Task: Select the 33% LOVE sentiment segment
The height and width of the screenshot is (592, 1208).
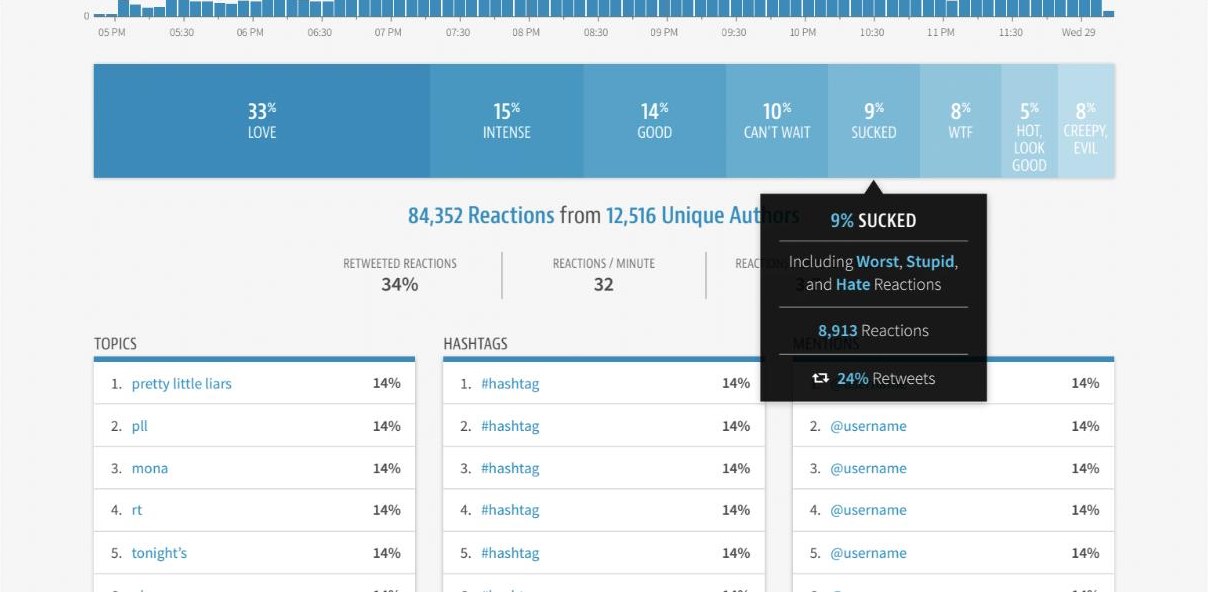Action: [x=262, y=121]
